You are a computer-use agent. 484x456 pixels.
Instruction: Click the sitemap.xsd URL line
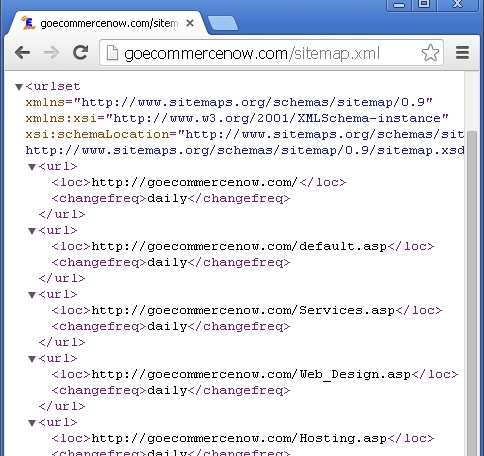coord(245,150)
